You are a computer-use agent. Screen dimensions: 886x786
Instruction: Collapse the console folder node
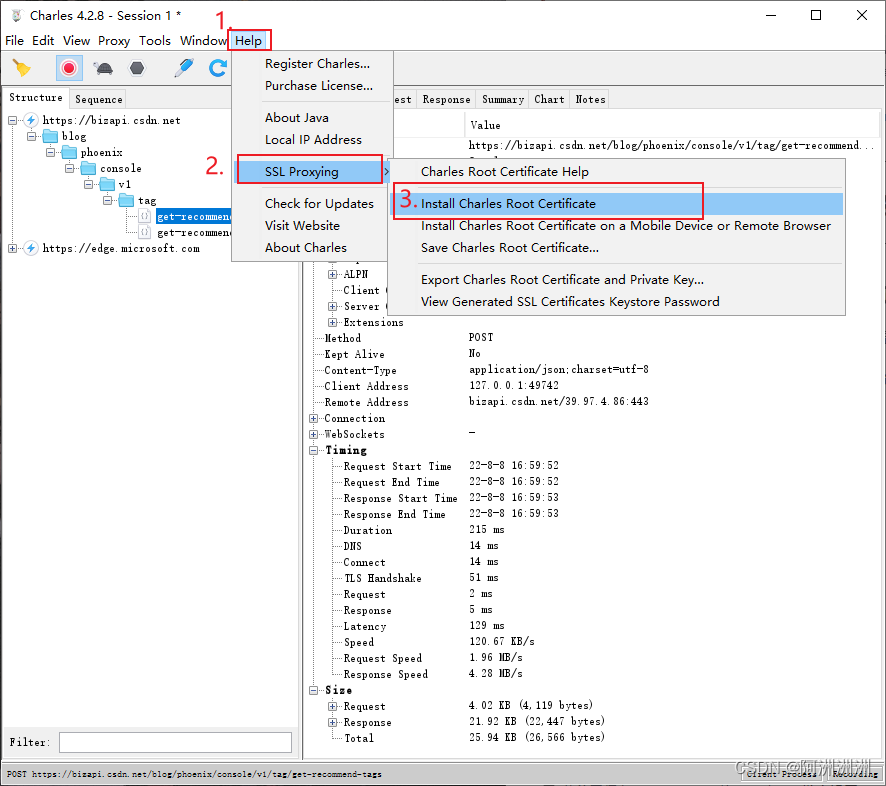tap(69, 168)
